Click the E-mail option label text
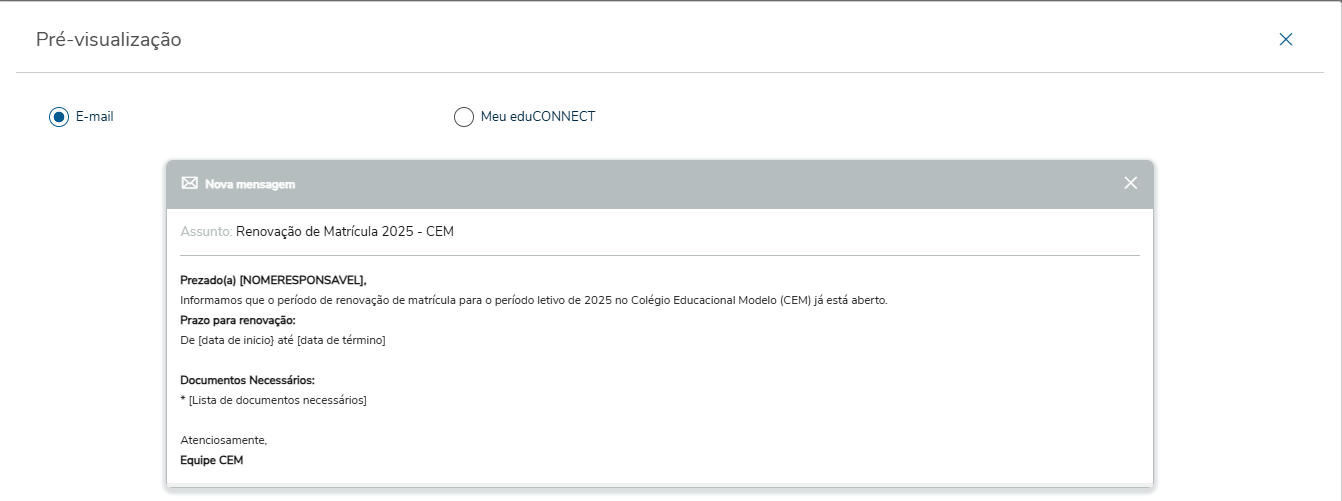The image size is (1342, 501). coord(95,117)
